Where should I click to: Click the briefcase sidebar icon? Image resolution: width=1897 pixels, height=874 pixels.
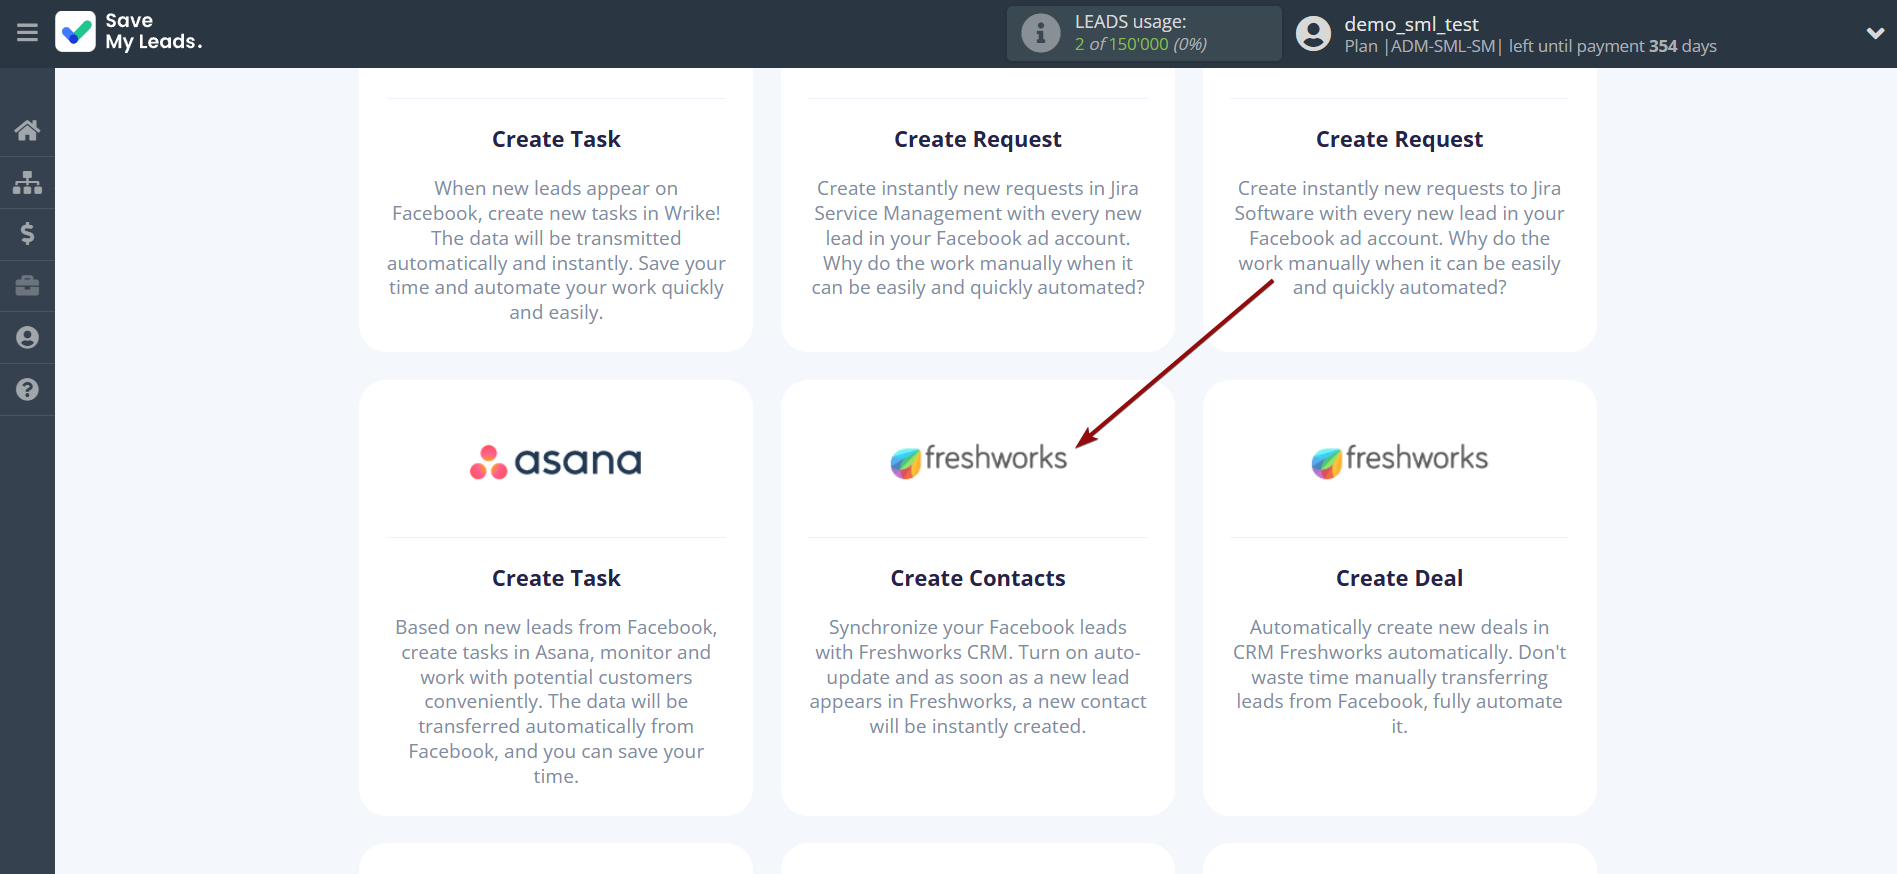point(27,286)
